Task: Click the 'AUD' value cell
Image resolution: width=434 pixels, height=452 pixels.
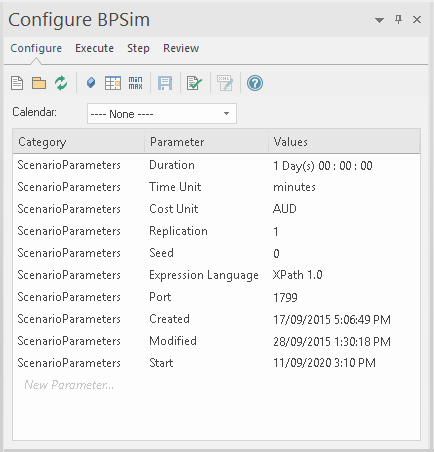Action: point(285,209)
